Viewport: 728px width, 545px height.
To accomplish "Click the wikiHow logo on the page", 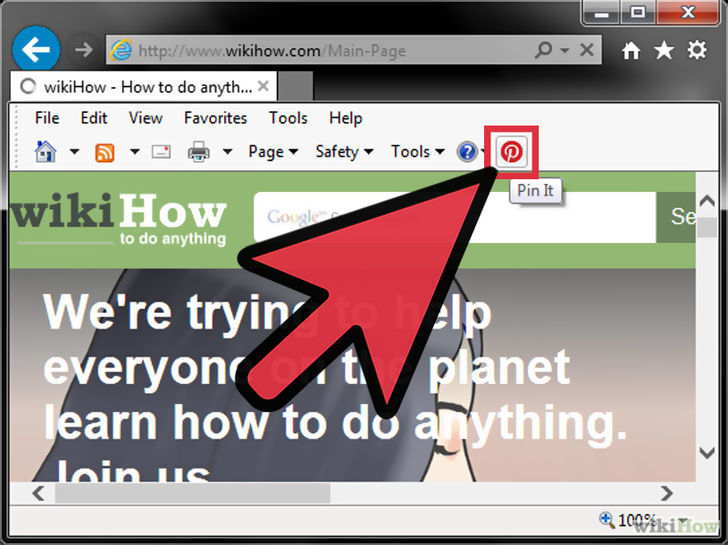I will [x=118, y=219].
